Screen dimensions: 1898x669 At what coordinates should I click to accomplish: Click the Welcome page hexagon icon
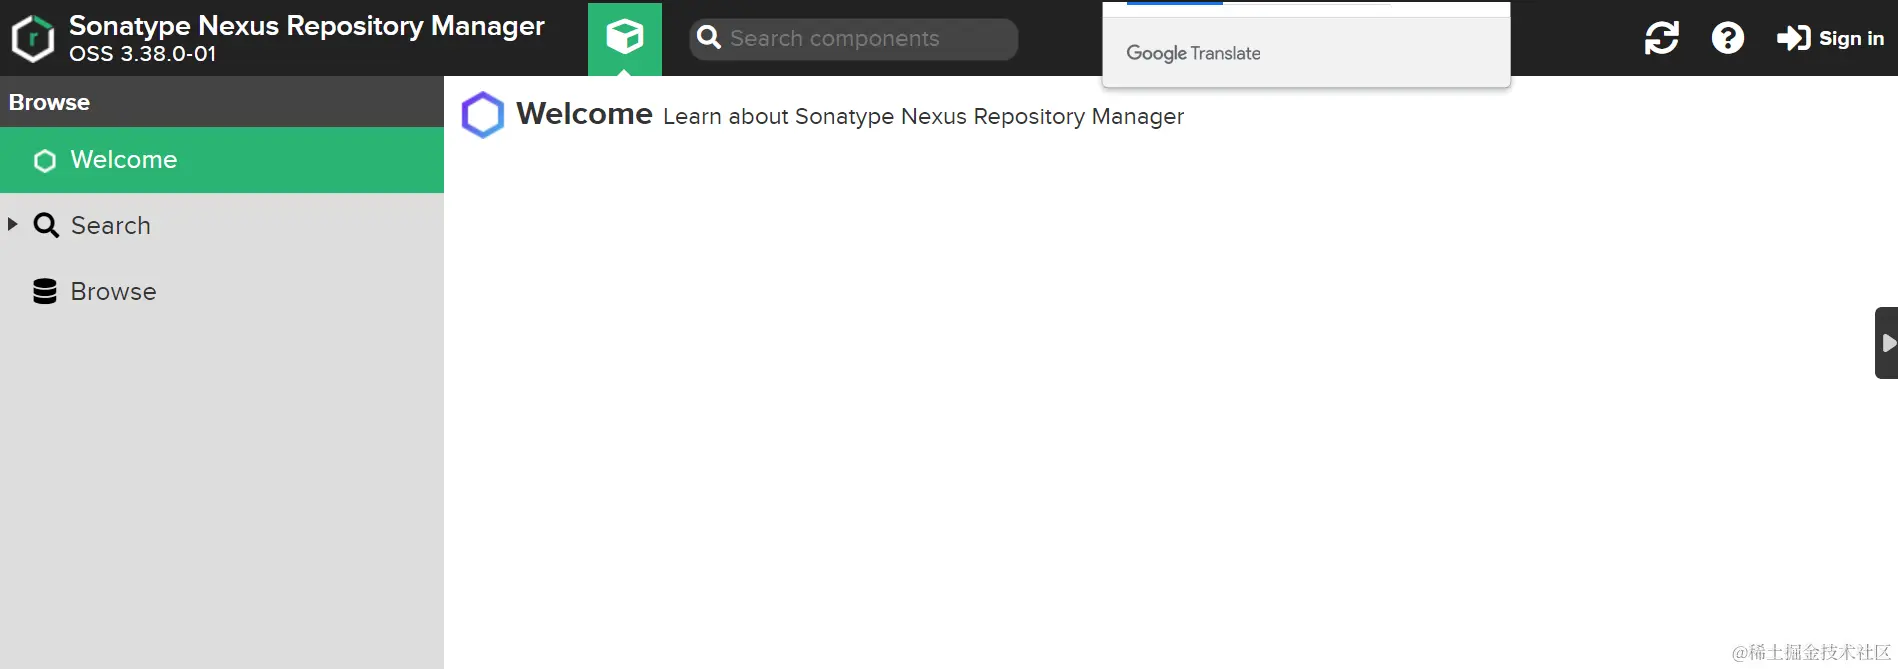click(482, 115)
